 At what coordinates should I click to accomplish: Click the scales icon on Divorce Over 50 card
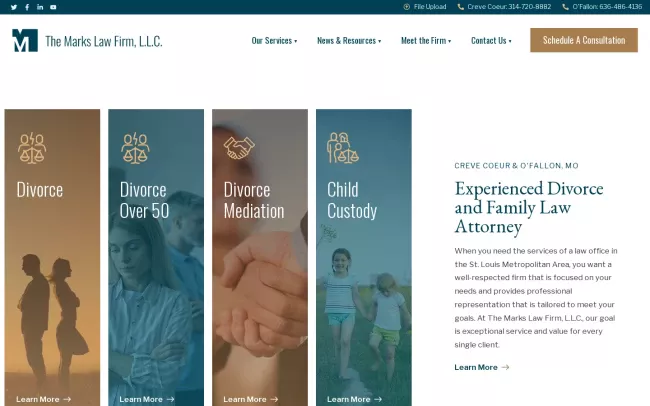click(x=135, y=148)
